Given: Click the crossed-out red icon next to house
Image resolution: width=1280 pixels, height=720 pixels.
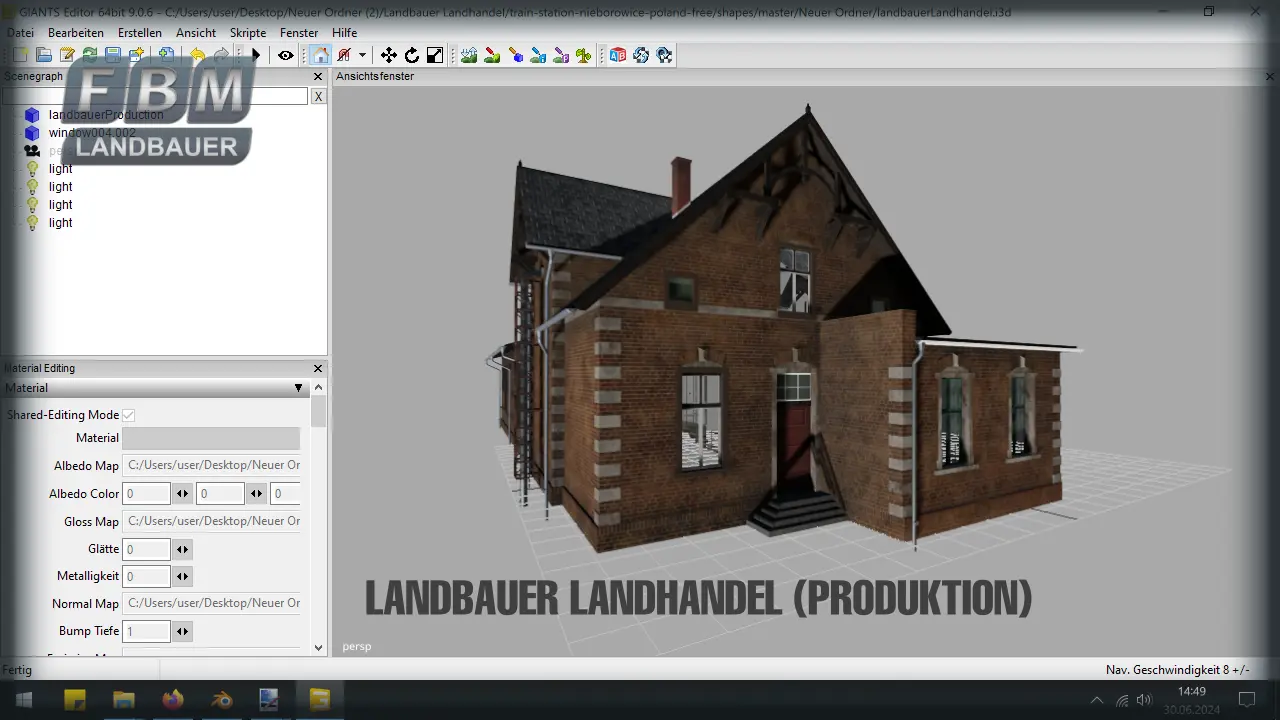Looking at the screenshot, I should [344, 55].
